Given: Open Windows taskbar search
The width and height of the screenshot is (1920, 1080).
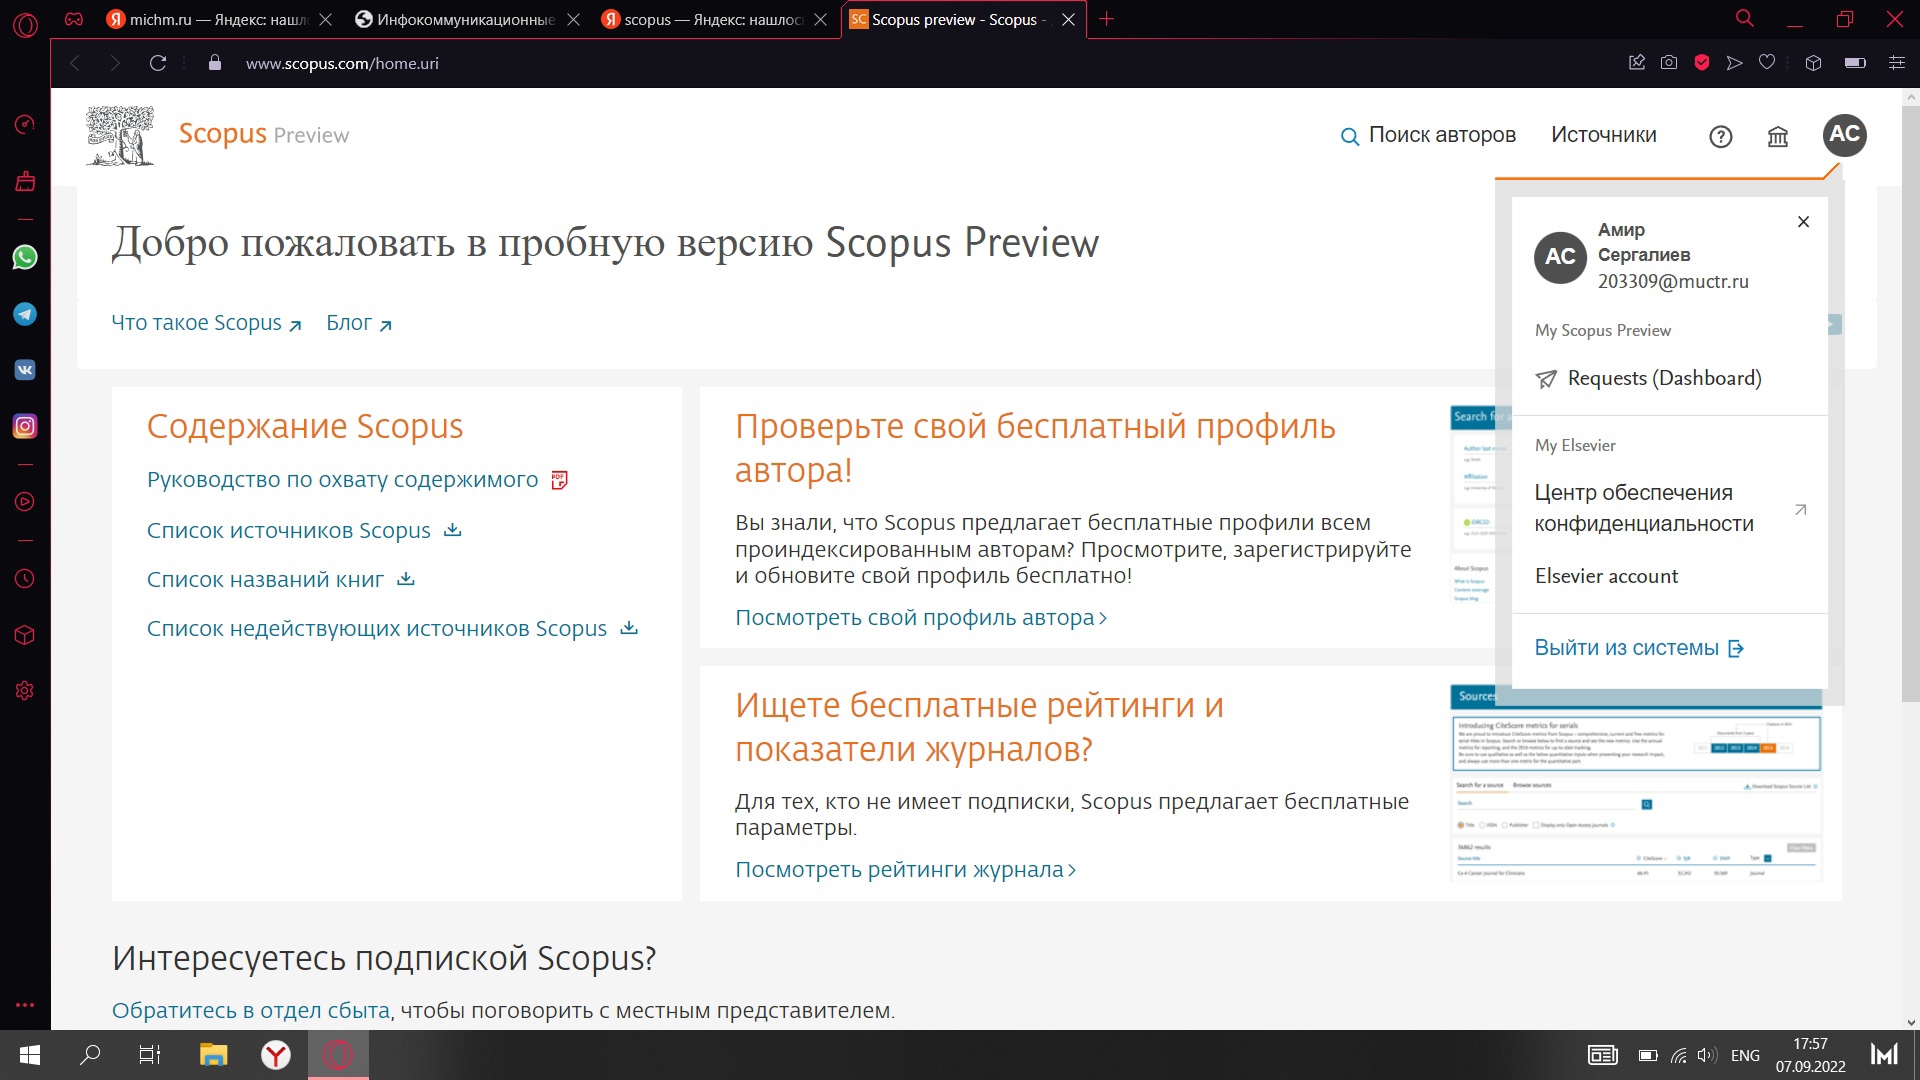Looking at the screenshot, I should pyautogui.click(x=90, y=1055).
